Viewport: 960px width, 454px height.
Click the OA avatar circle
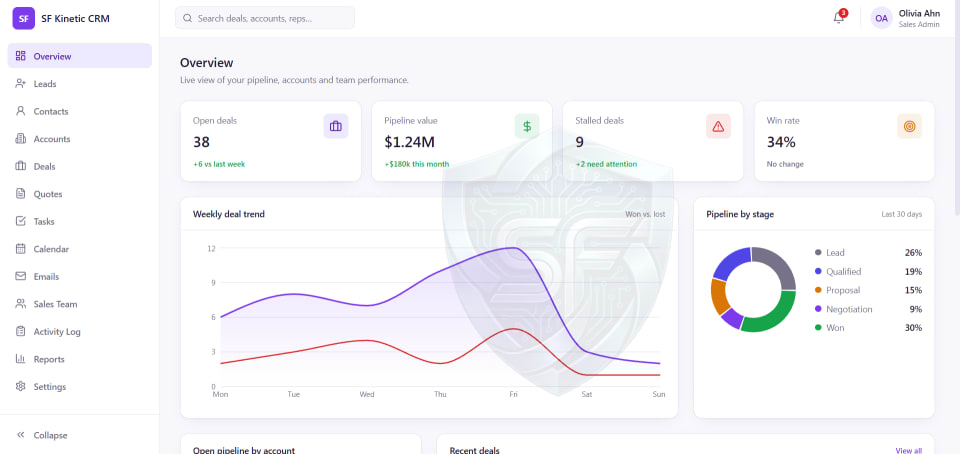coord(882,18)
